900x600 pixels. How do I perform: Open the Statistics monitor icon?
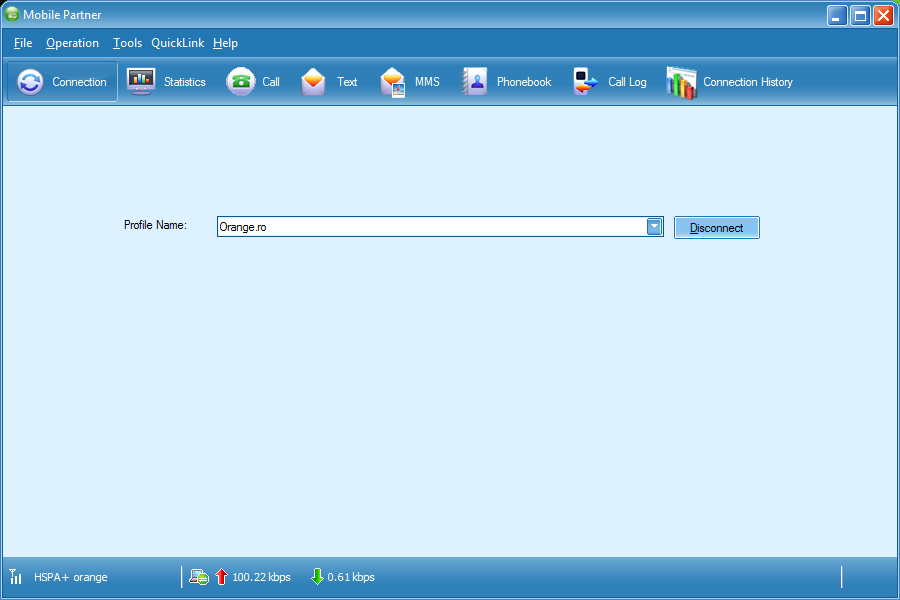(141, 82)
